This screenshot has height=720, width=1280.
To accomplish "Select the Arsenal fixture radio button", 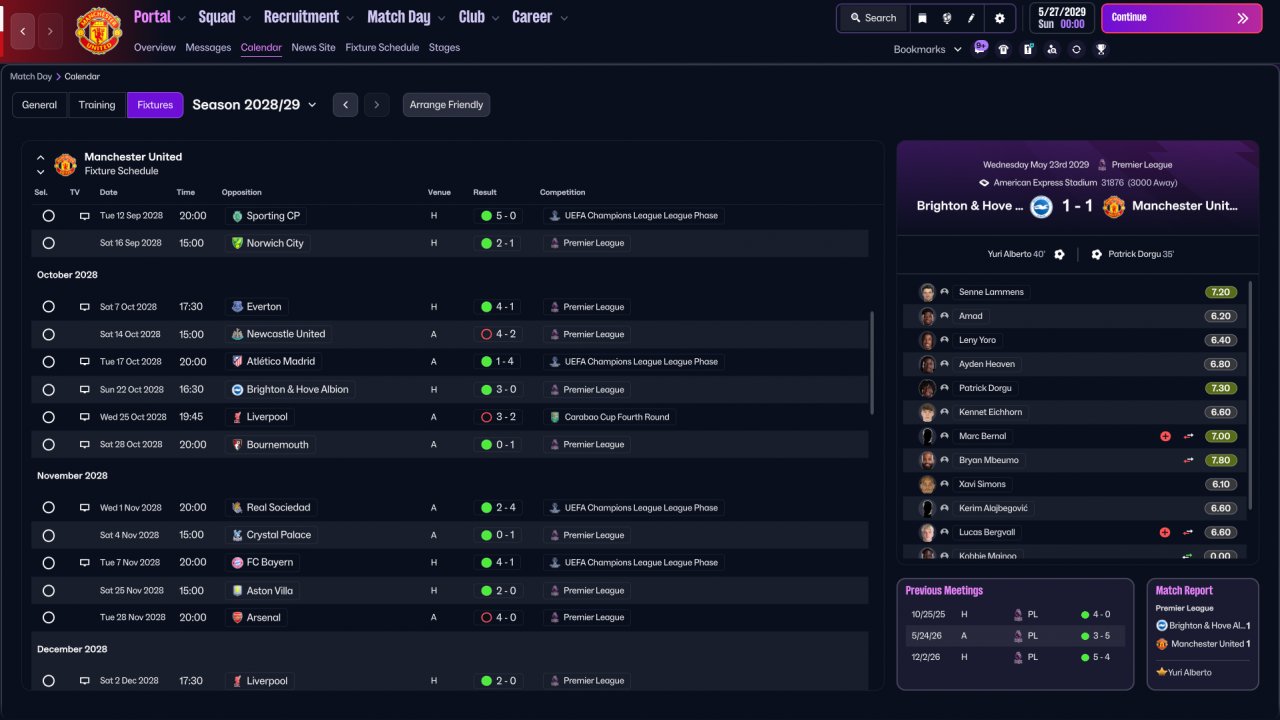I will tap(48, 618).
